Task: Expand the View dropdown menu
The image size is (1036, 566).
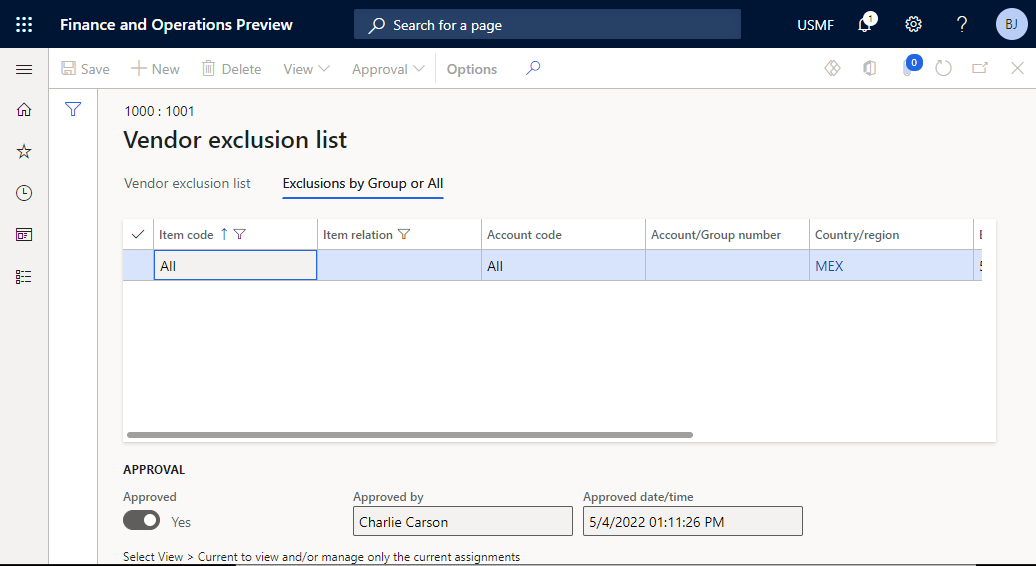Action: point(306,69)
